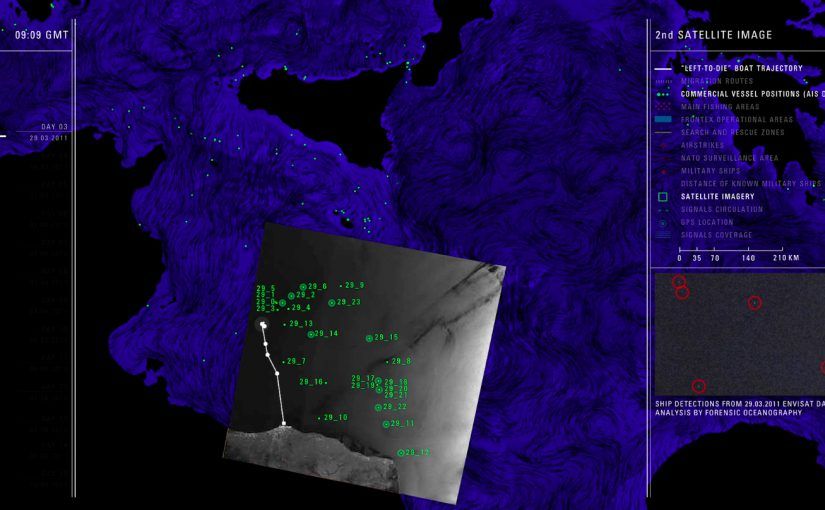Image resolution: width=825 pixels, height=510 pixels.
Task: Click the blue Frontex areas legend swatch
Action: pyautogui.click(x=663, y=119)
